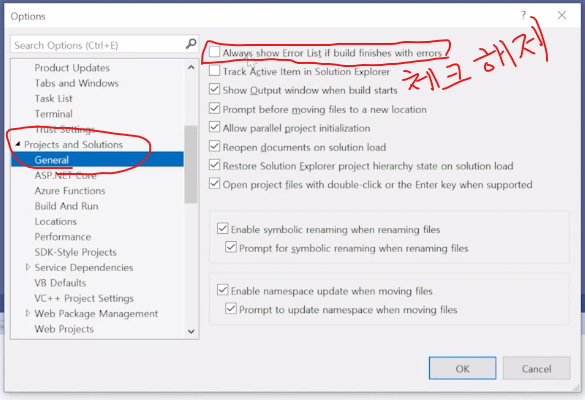Toggle Prompt before moving files checkbox
This screenshot has width=585, height=400.
pos(214,108)
